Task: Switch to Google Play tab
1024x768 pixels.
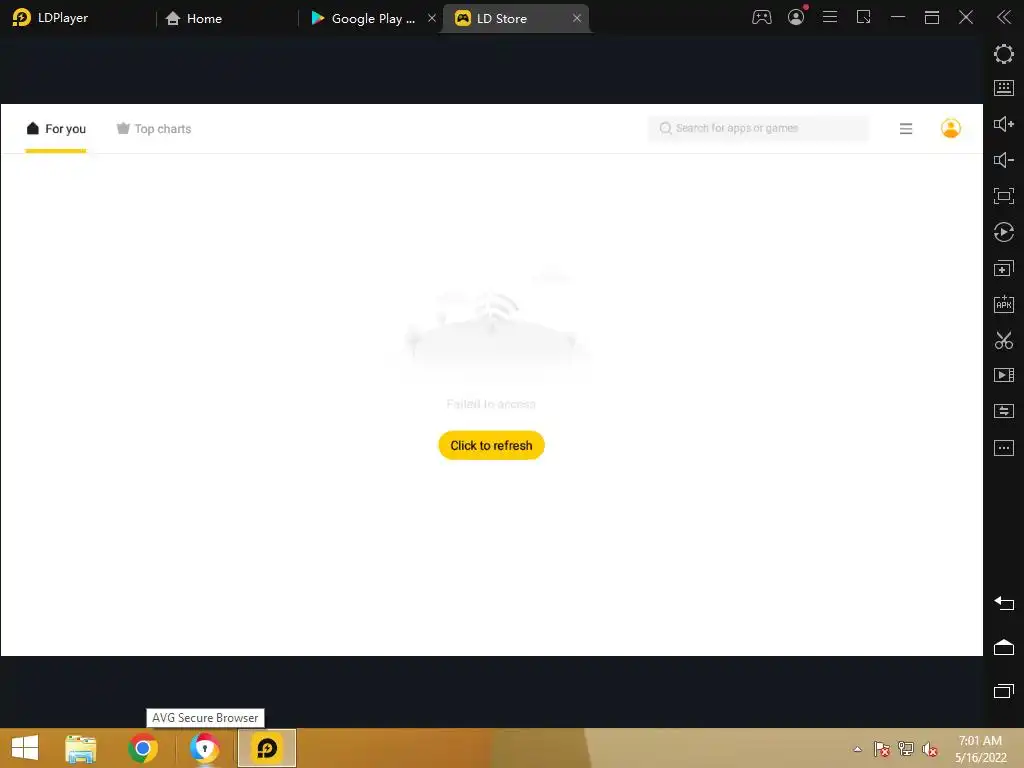Action: 363,18
